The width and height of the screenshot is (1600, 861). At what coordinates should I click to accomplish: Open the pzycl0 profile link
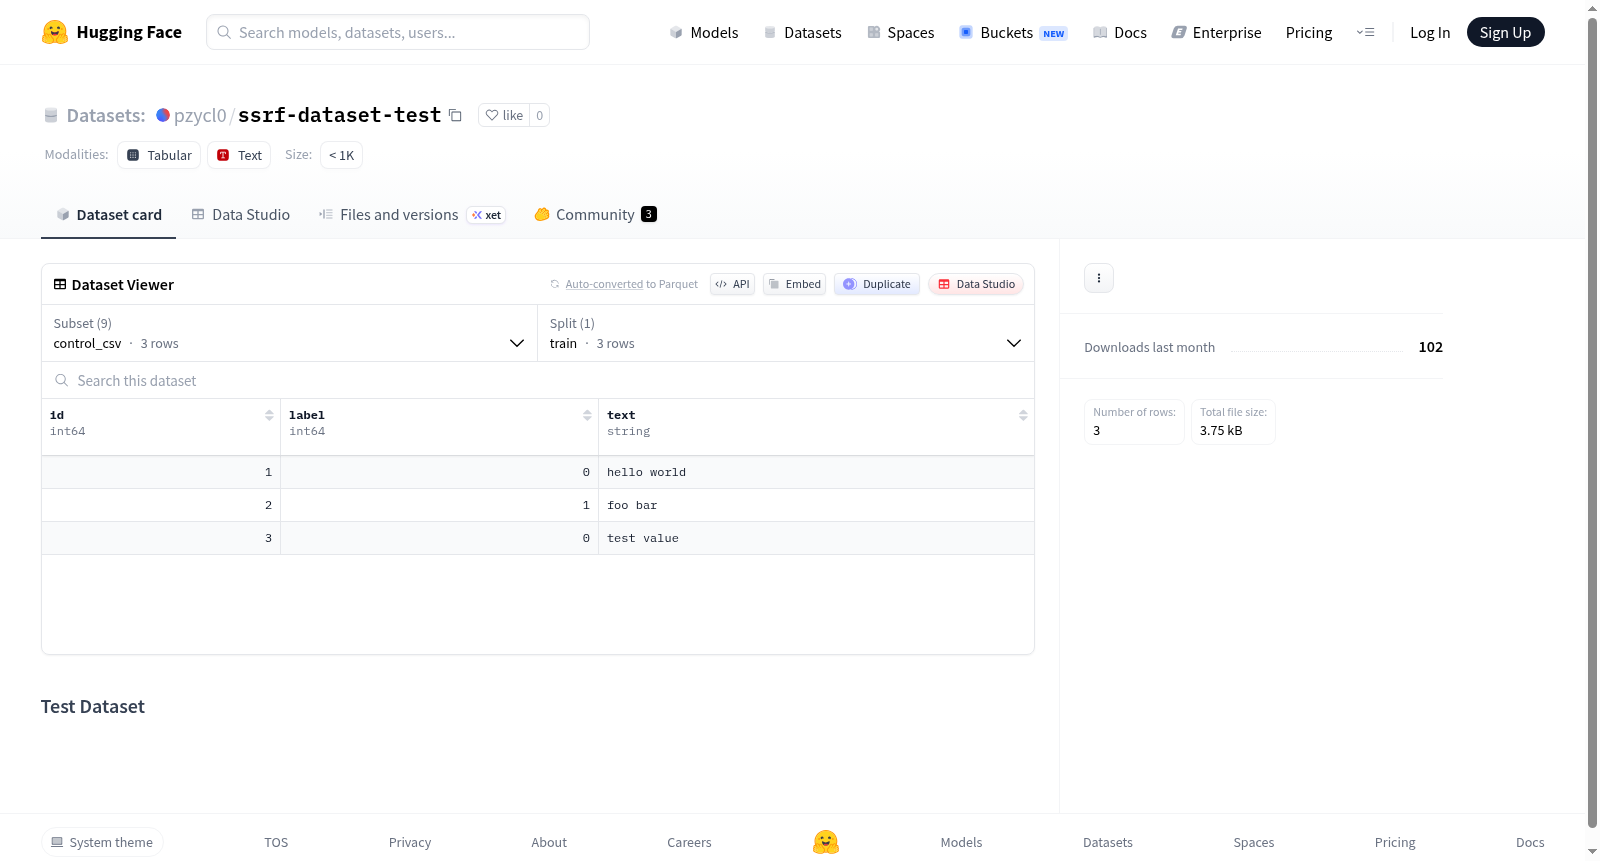(x=200, y=115)
